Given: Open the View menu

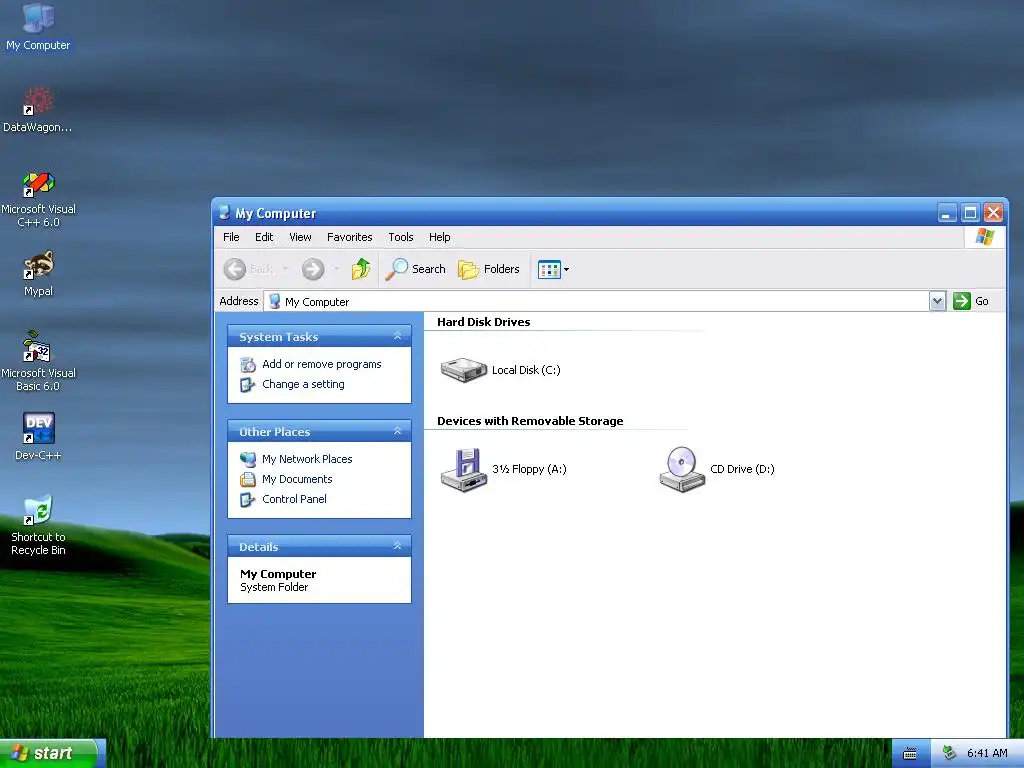Looking at the screenshot, I should [300, 237].
